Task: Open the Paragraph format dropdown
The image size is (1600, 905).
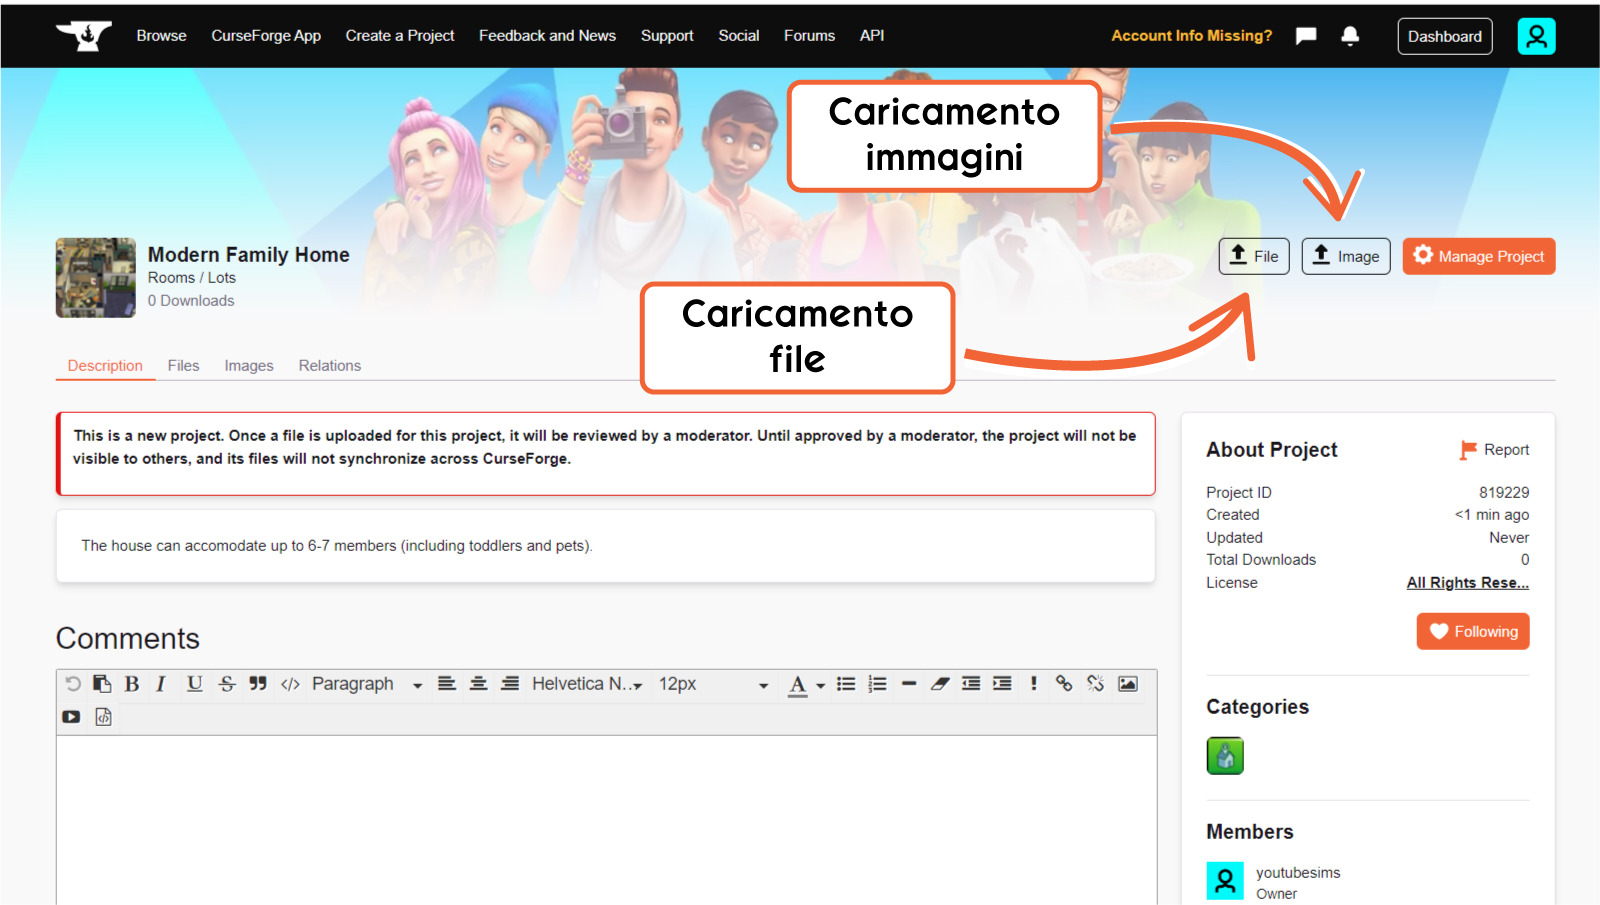Action: pyautogui.click(x=366, y=684)
